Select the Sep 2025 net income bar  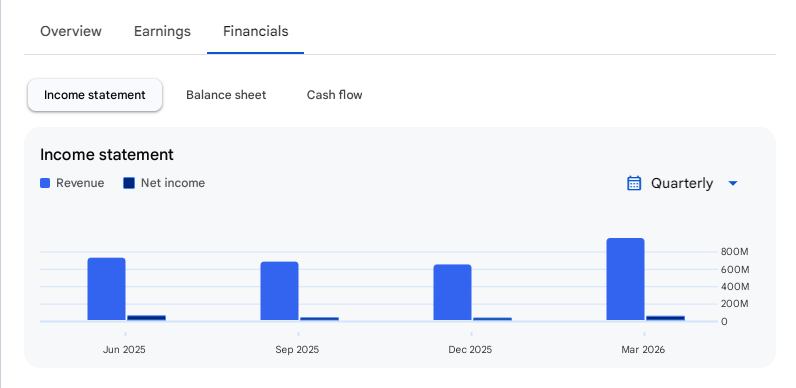(319, 319)
